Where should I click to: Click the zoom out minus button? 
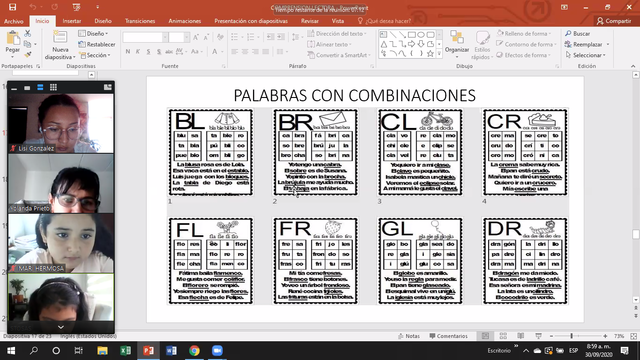(551, 336)
